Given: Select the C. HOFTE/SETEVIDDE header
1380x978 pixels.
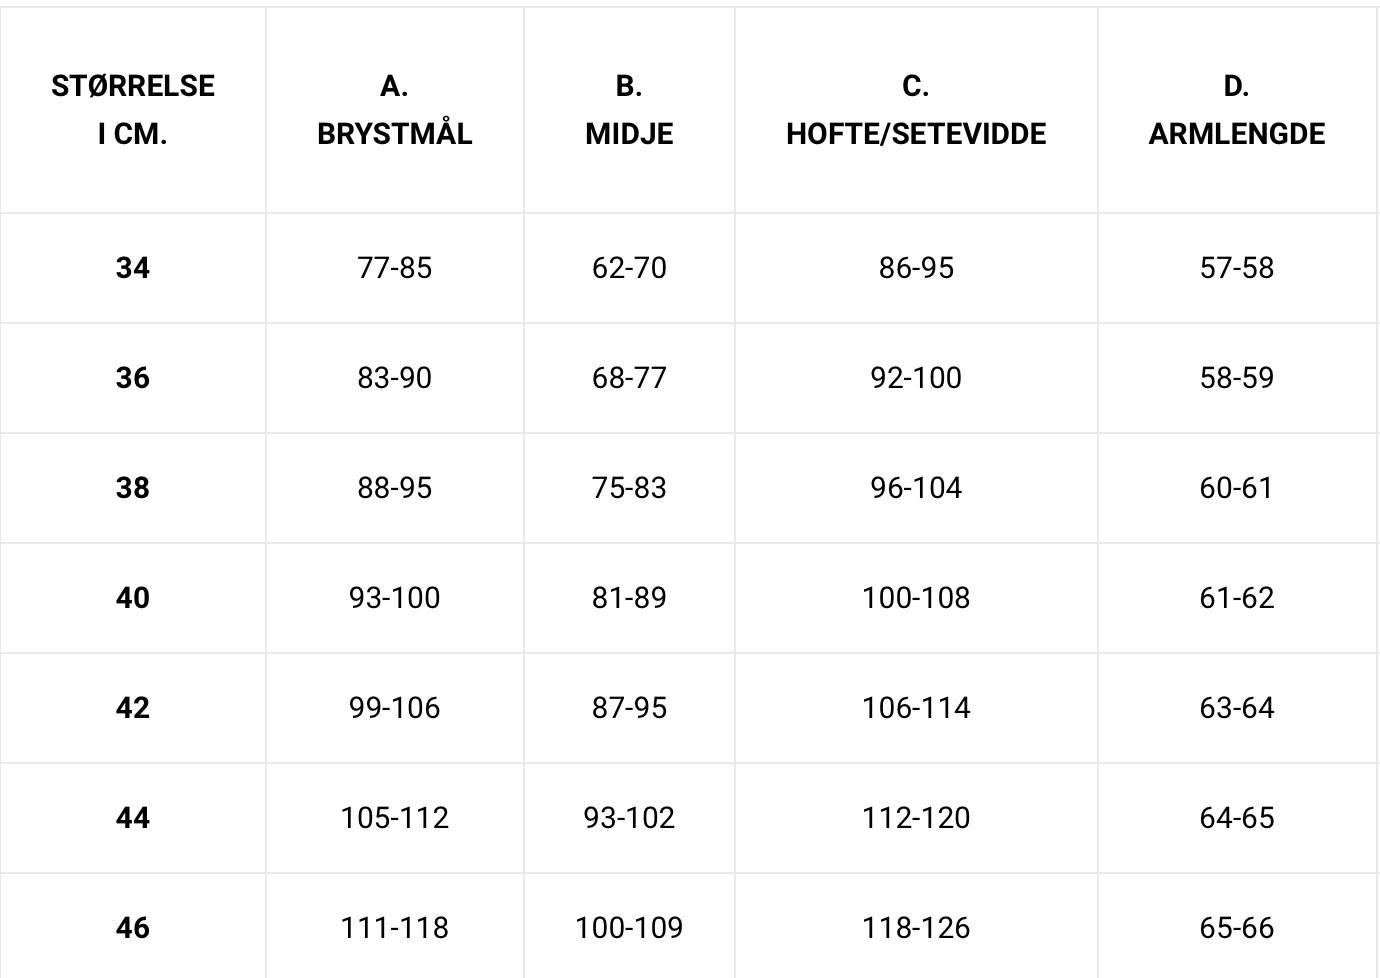Looking at the screenshot, I should point(916,110).
